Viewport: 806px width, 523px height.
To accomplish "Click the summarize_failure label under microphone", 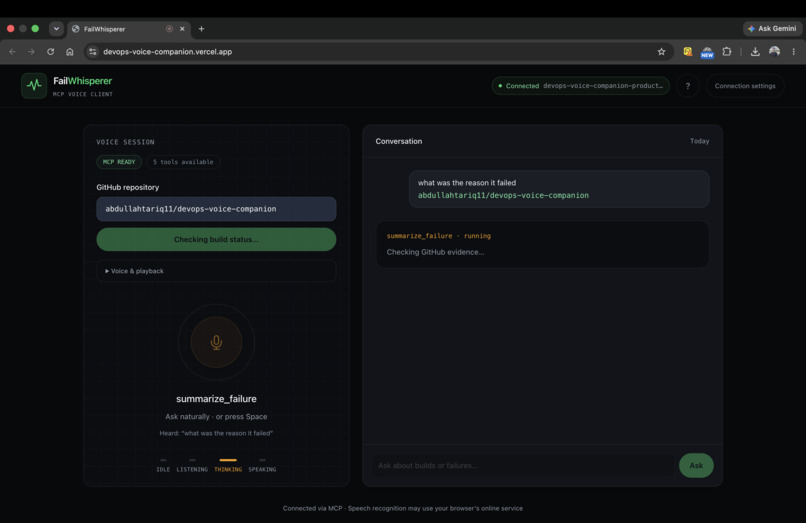I will 216,399.
